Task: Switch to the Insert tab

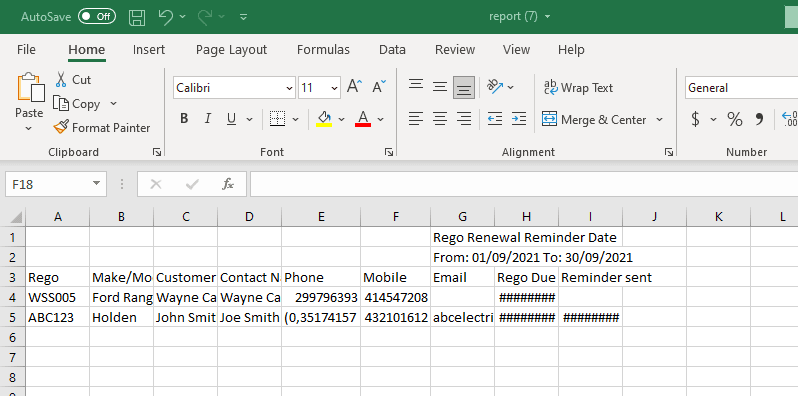Action: [x=149, y=49]
